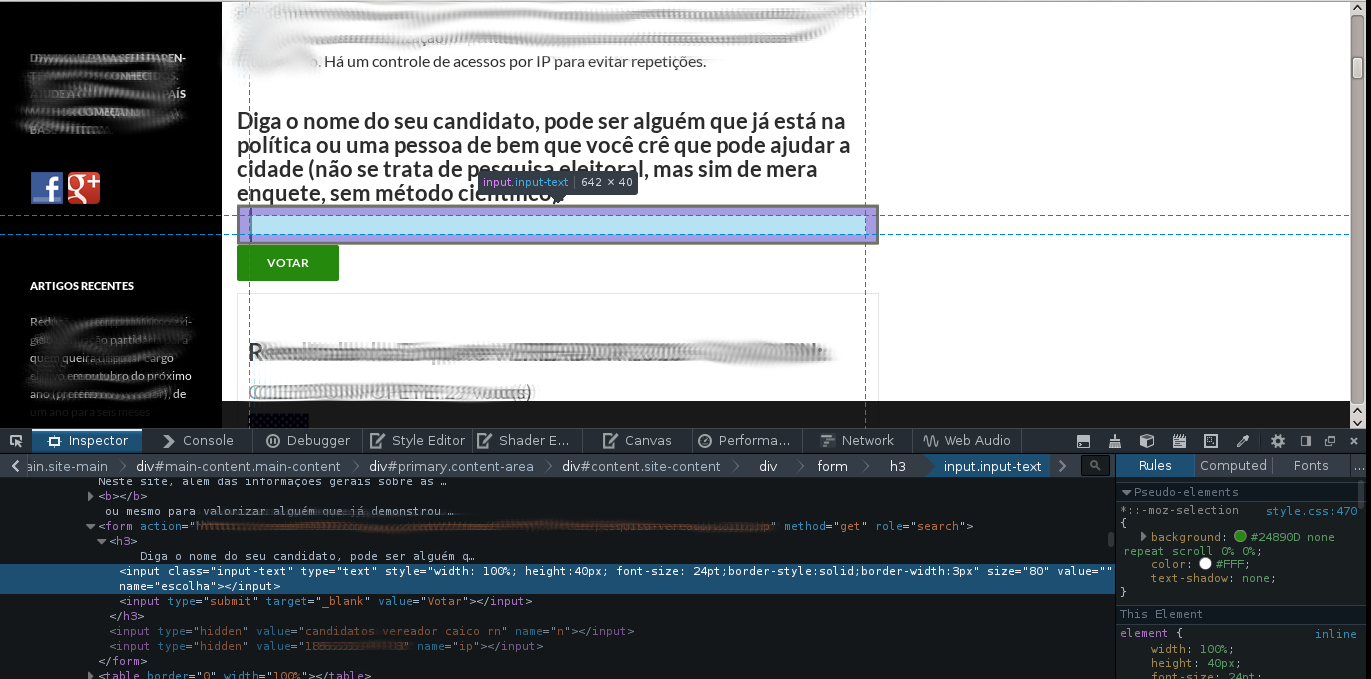Toggle paint flashing broom icon
This screenshot has width=1371, height=679.
[1115, 441]
